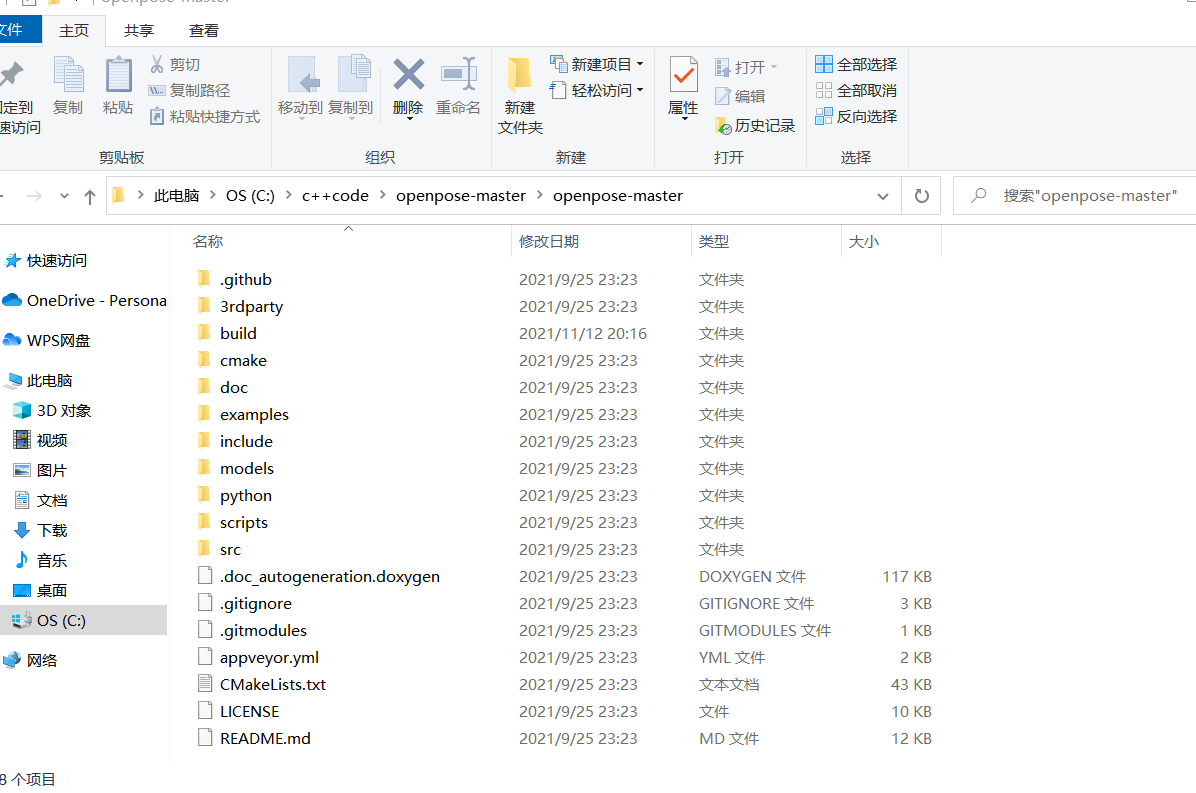Switch to the 查看 (View) tab

click(x=203, y=30)
